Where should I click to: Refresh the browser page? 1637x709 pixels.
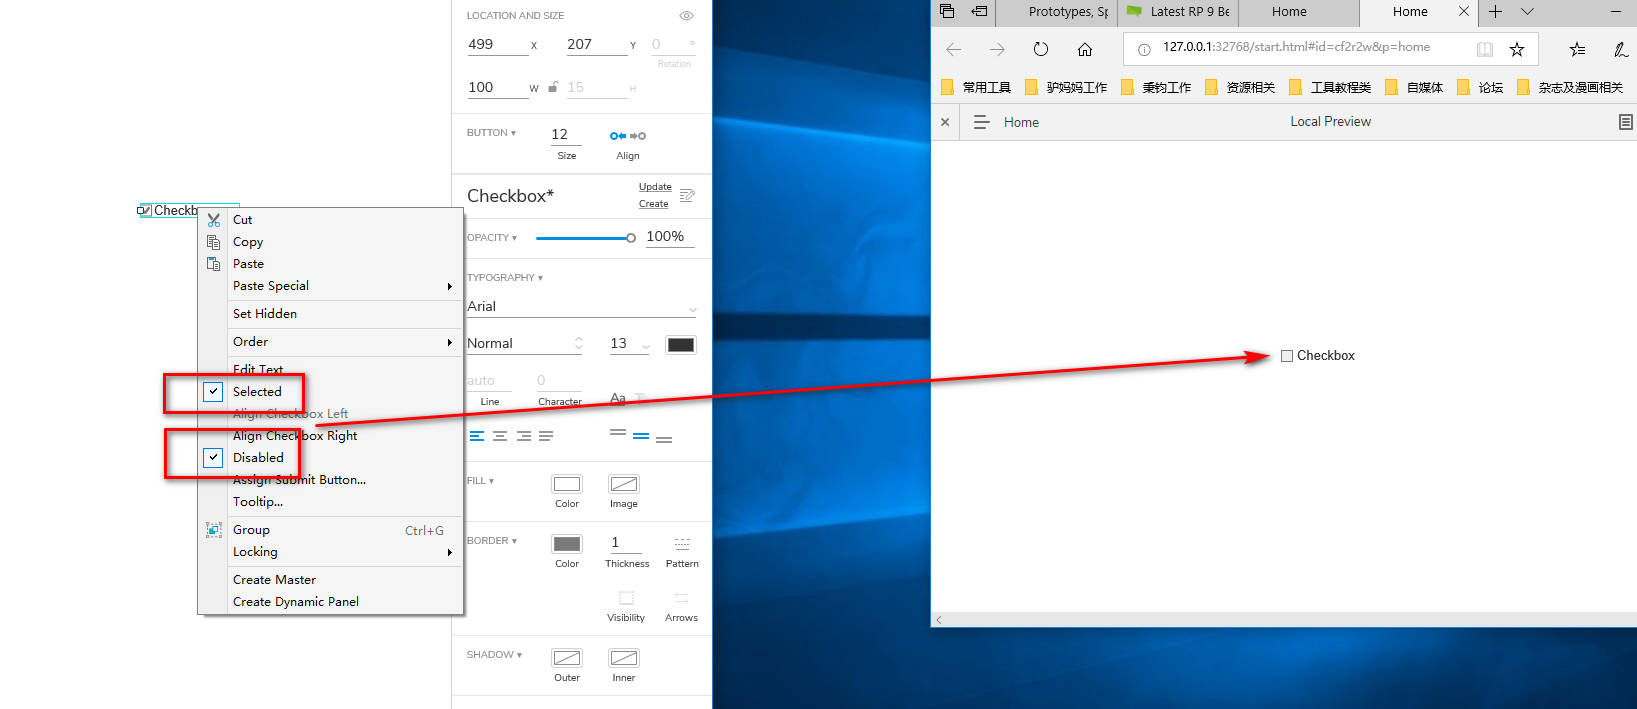click(x=1041, y=49)
